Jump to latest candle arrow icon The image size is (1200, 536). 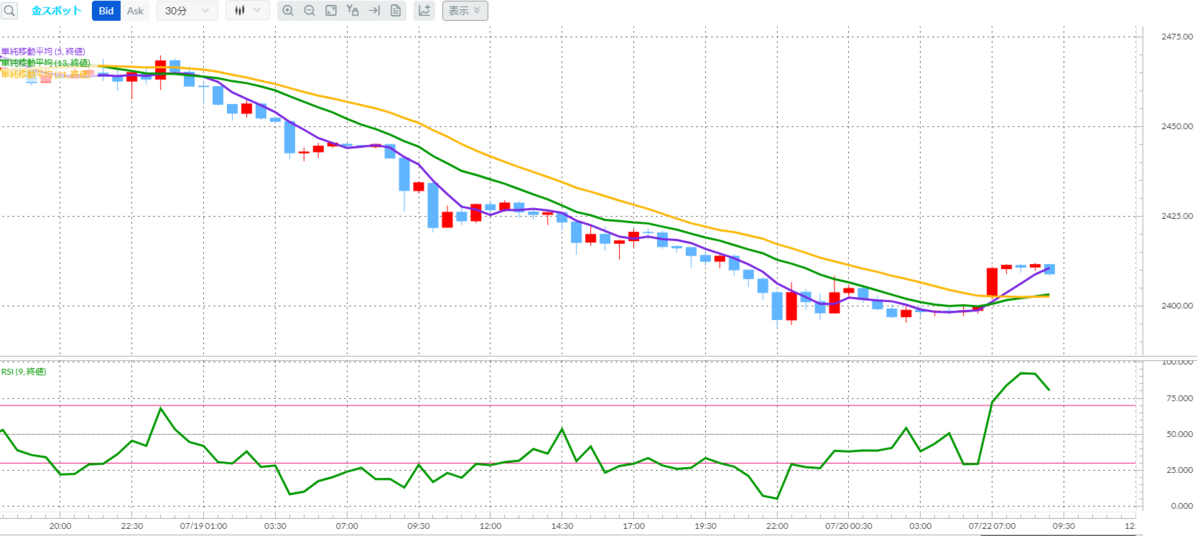point(374,11)
